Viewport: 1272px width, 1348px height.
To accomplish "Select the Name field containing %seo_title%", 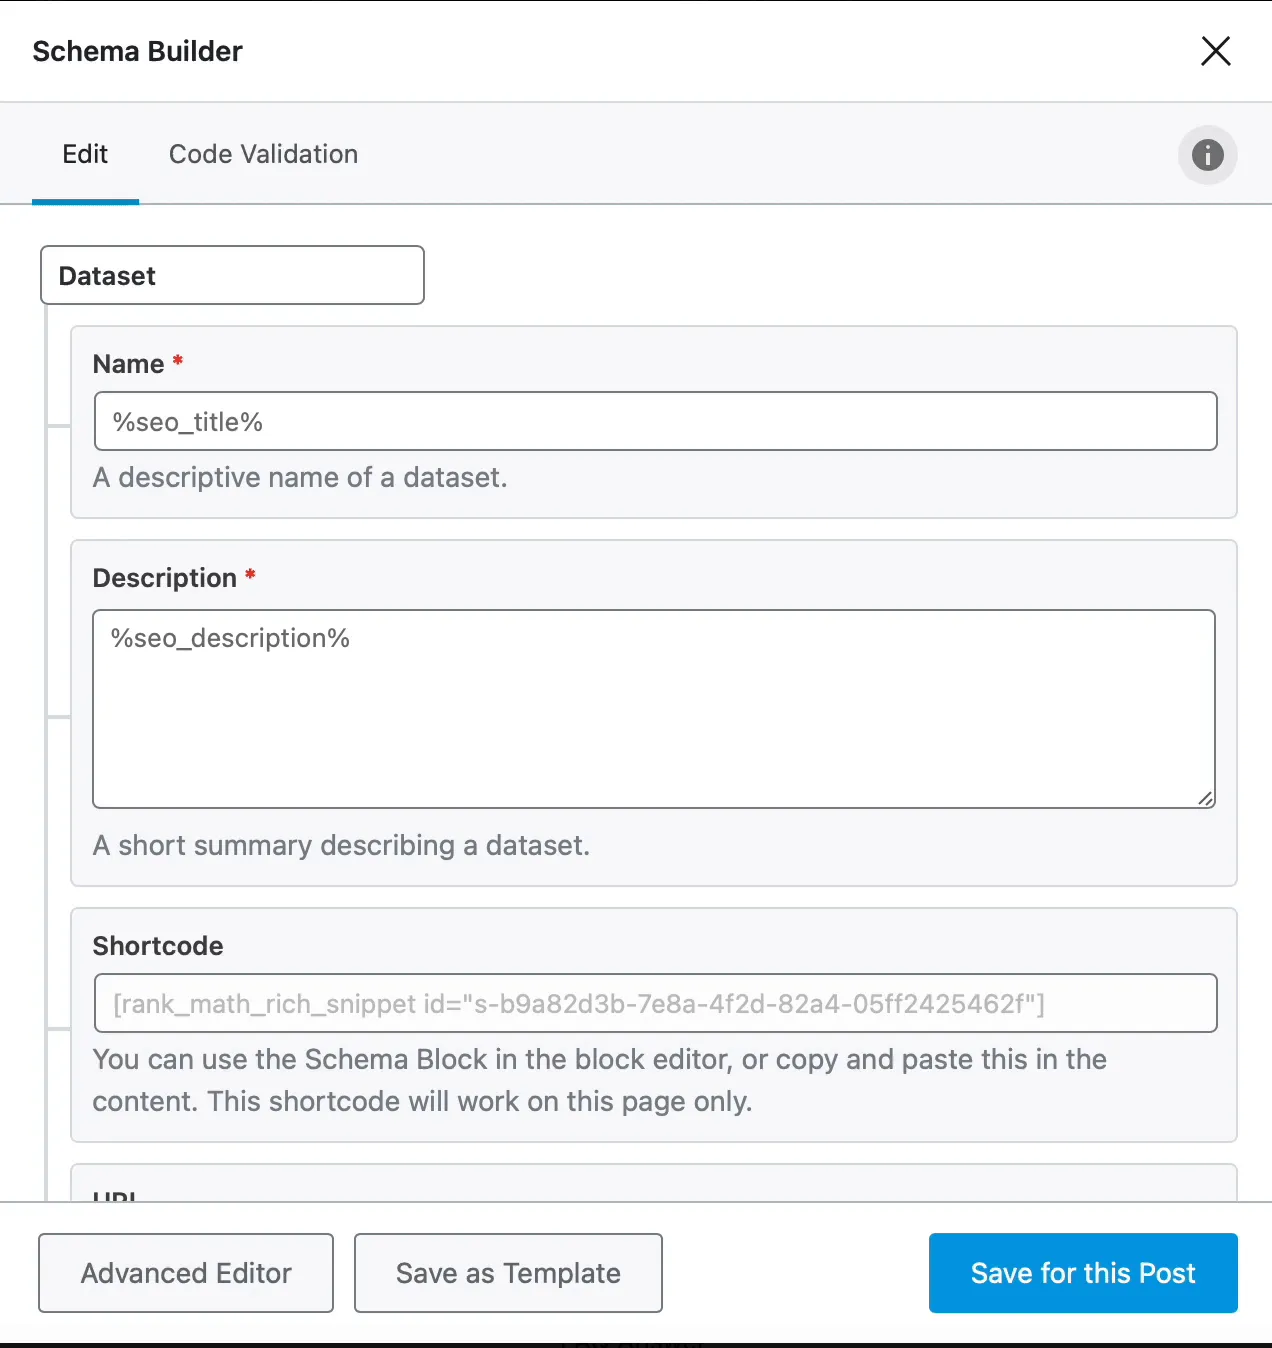I will pyautogui.click(x=655, y=421).
